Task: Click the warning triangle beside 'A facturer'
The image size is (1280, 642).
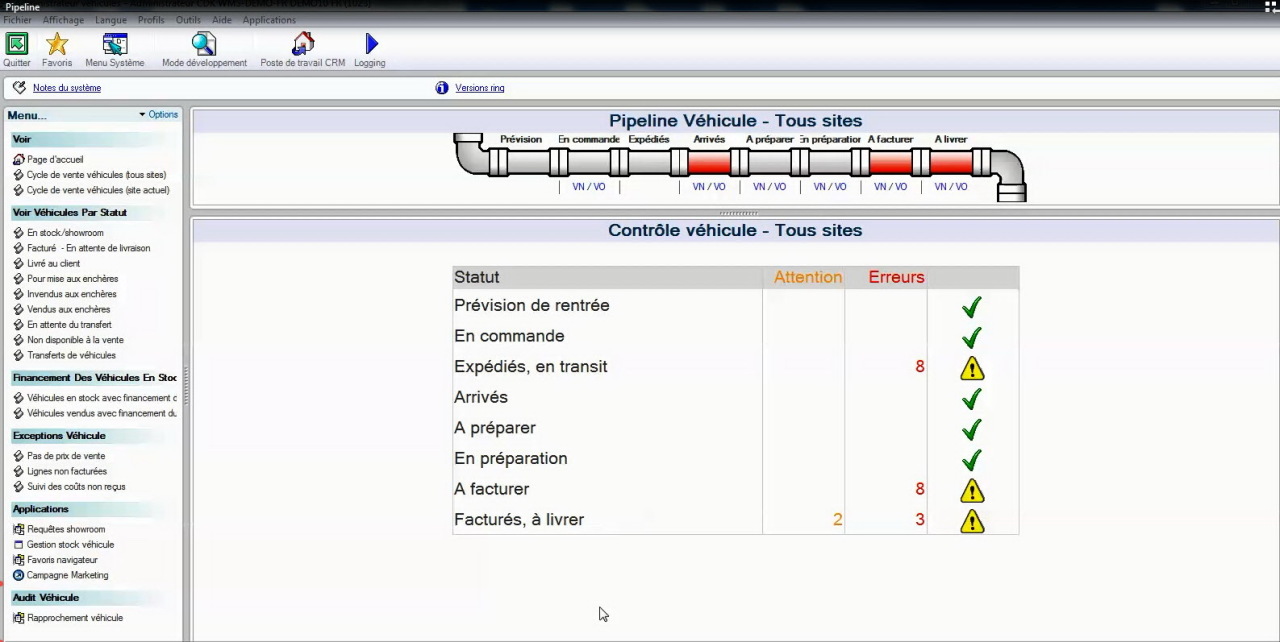Action: [971, 490]
